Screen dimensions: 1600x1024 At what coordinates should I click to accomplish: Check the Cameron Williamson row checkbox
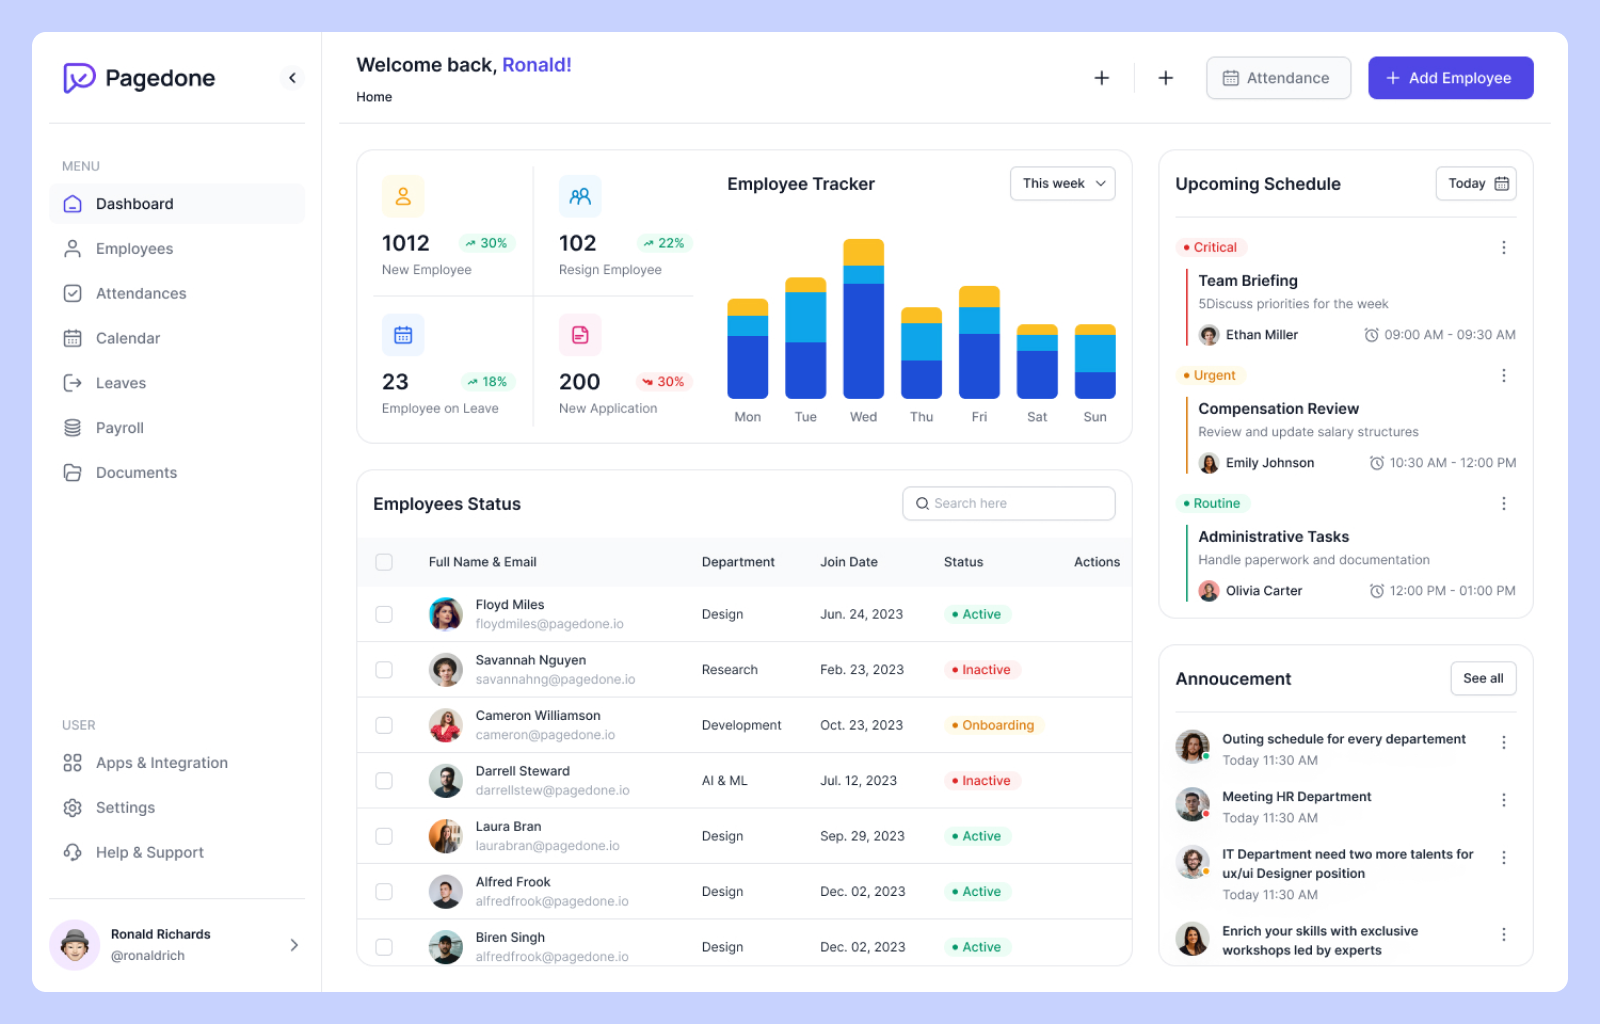[x=384, y=725]
